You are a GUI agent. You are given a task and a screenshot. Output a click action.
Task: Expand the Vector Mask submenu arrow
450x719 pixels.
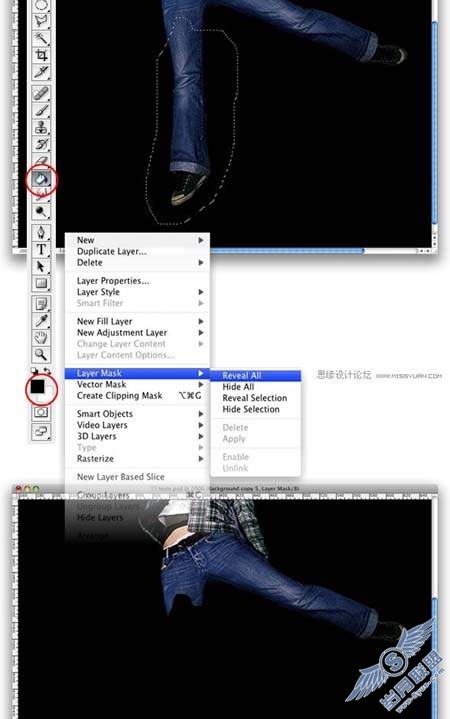201,384
